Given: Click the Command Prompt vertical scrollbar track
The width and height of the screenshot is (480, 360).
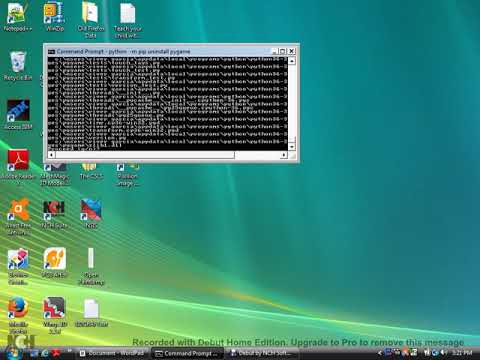Looking at the screenshot, I should pos(292,104).
